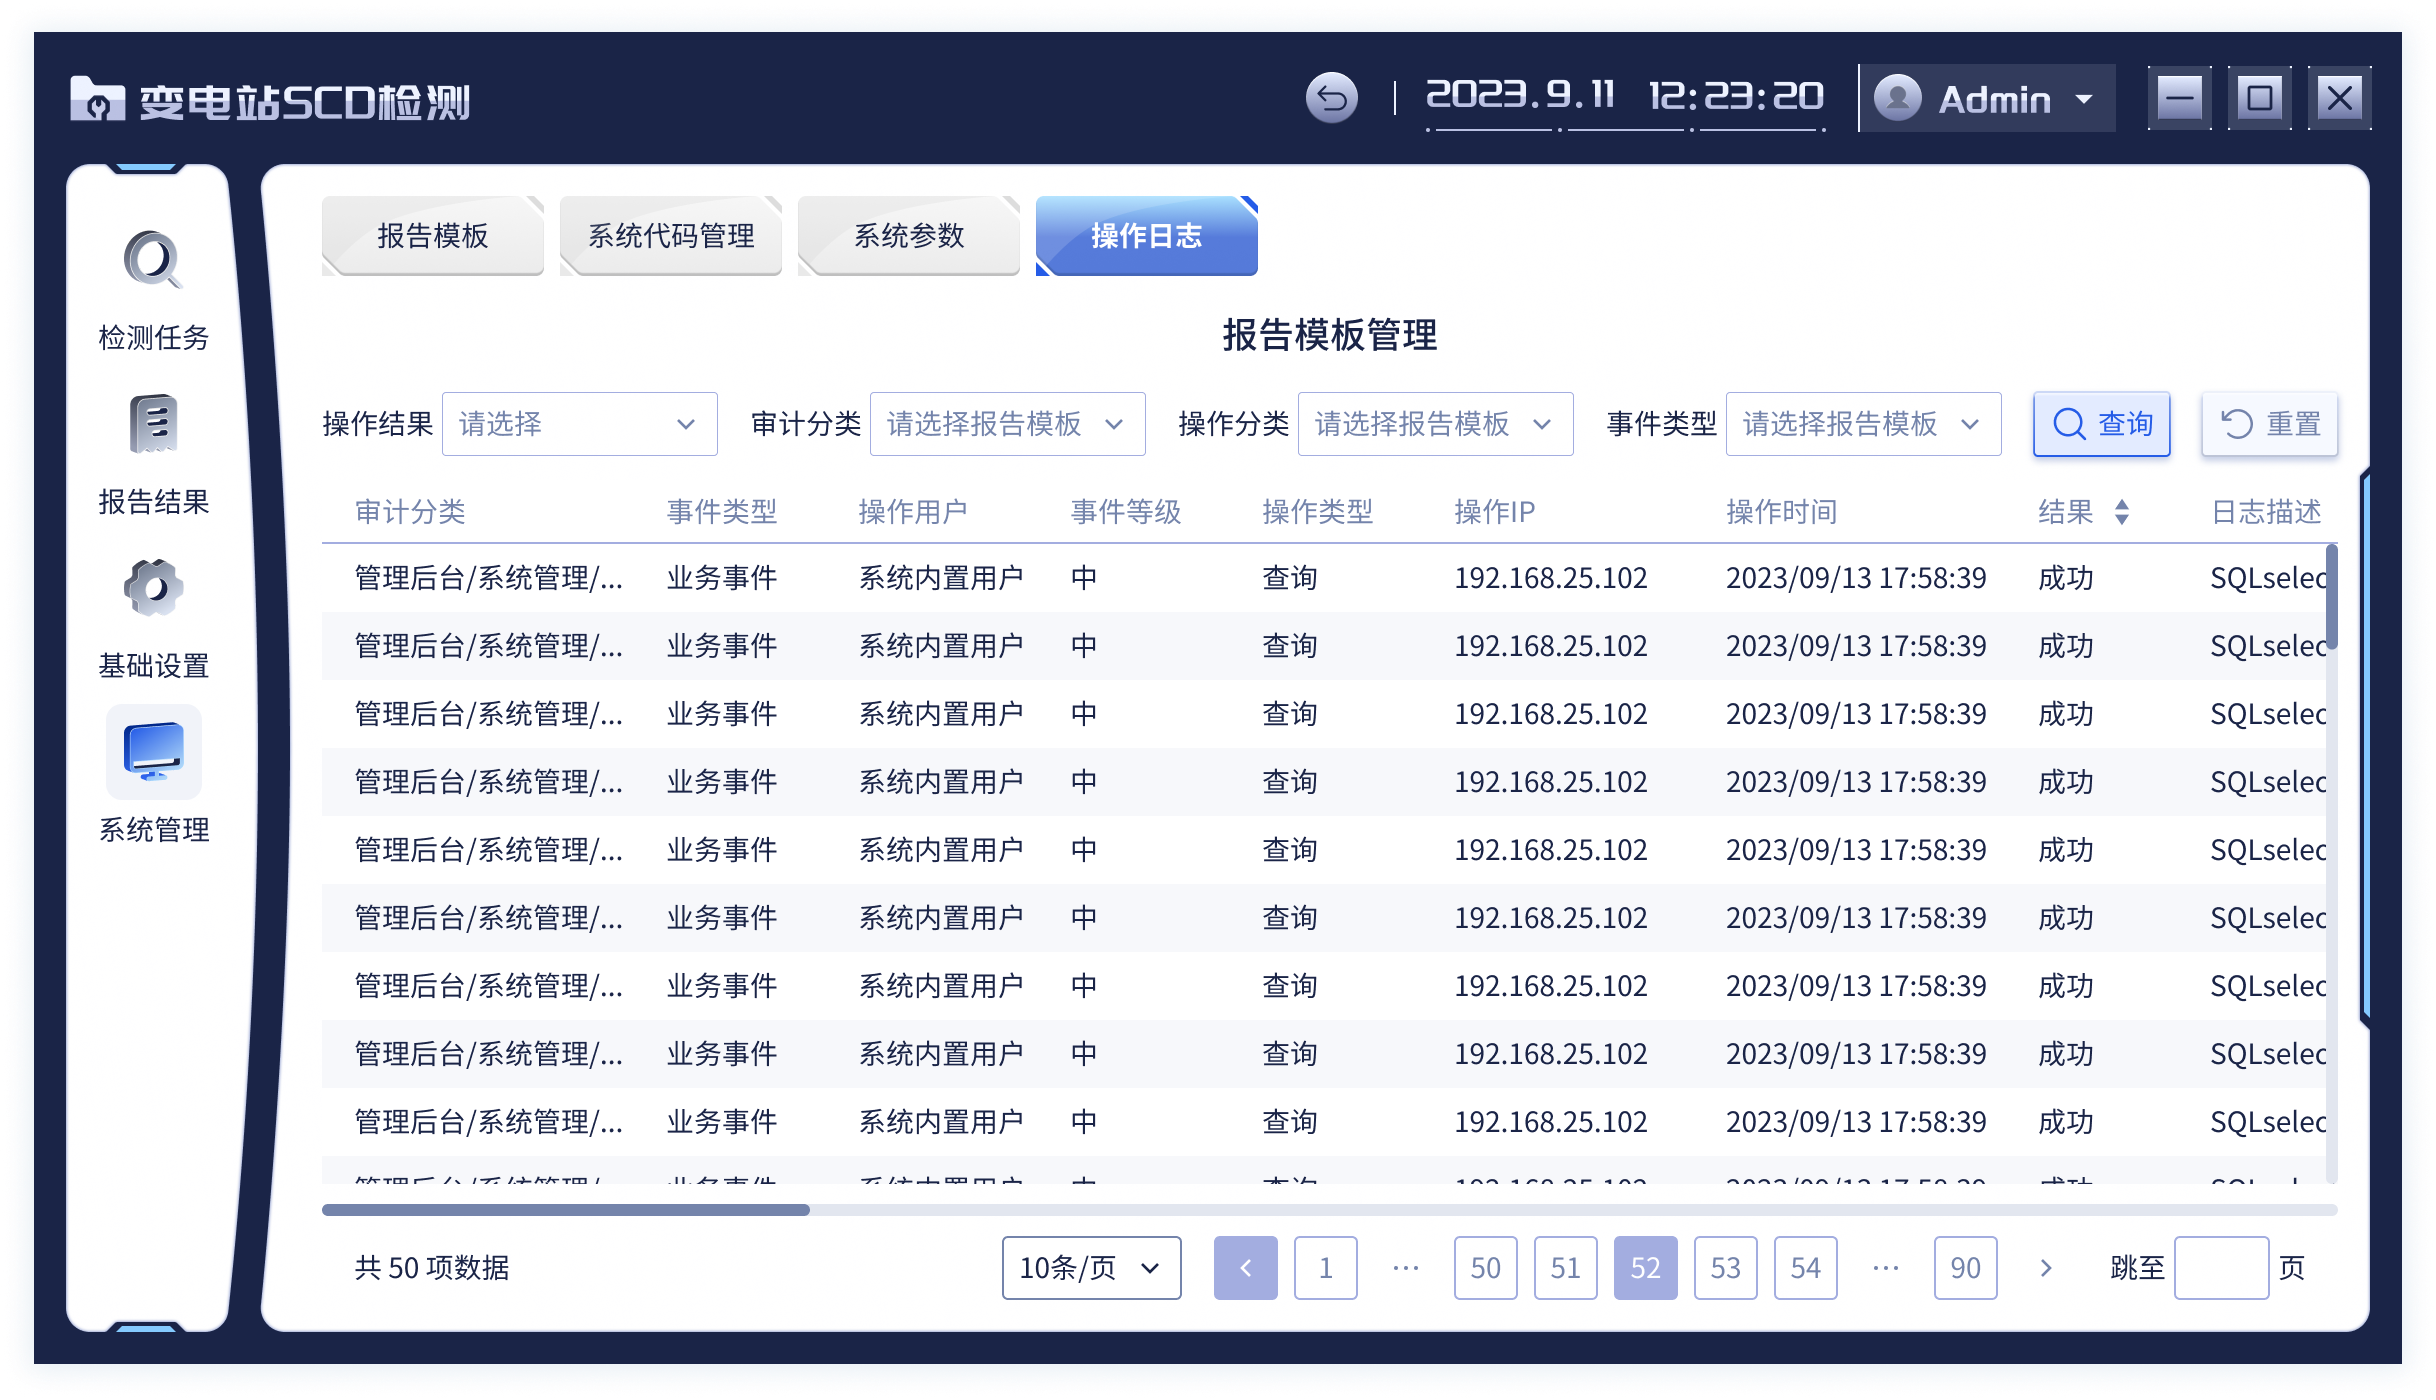
Task: Sort by the 结果 column arrows
Action: (x=2122, y=512)
